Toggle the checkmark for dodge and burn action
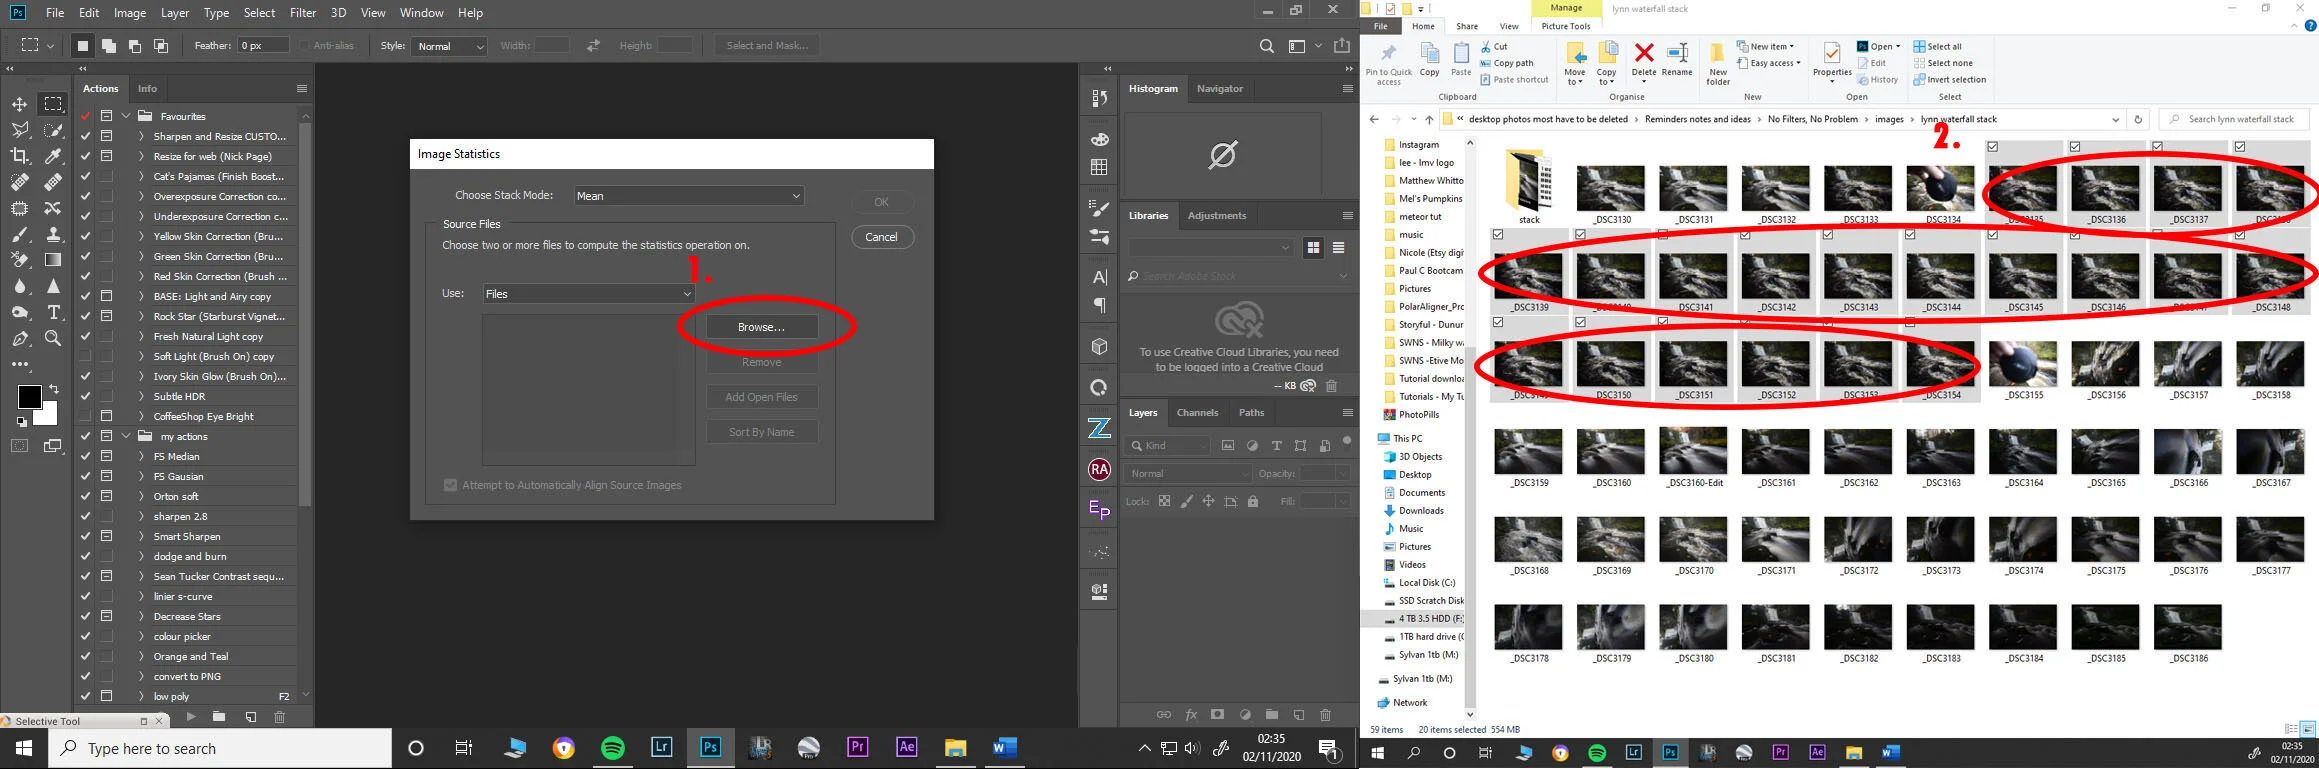This screenshot has width=2319, height=769. coord(85,556)
